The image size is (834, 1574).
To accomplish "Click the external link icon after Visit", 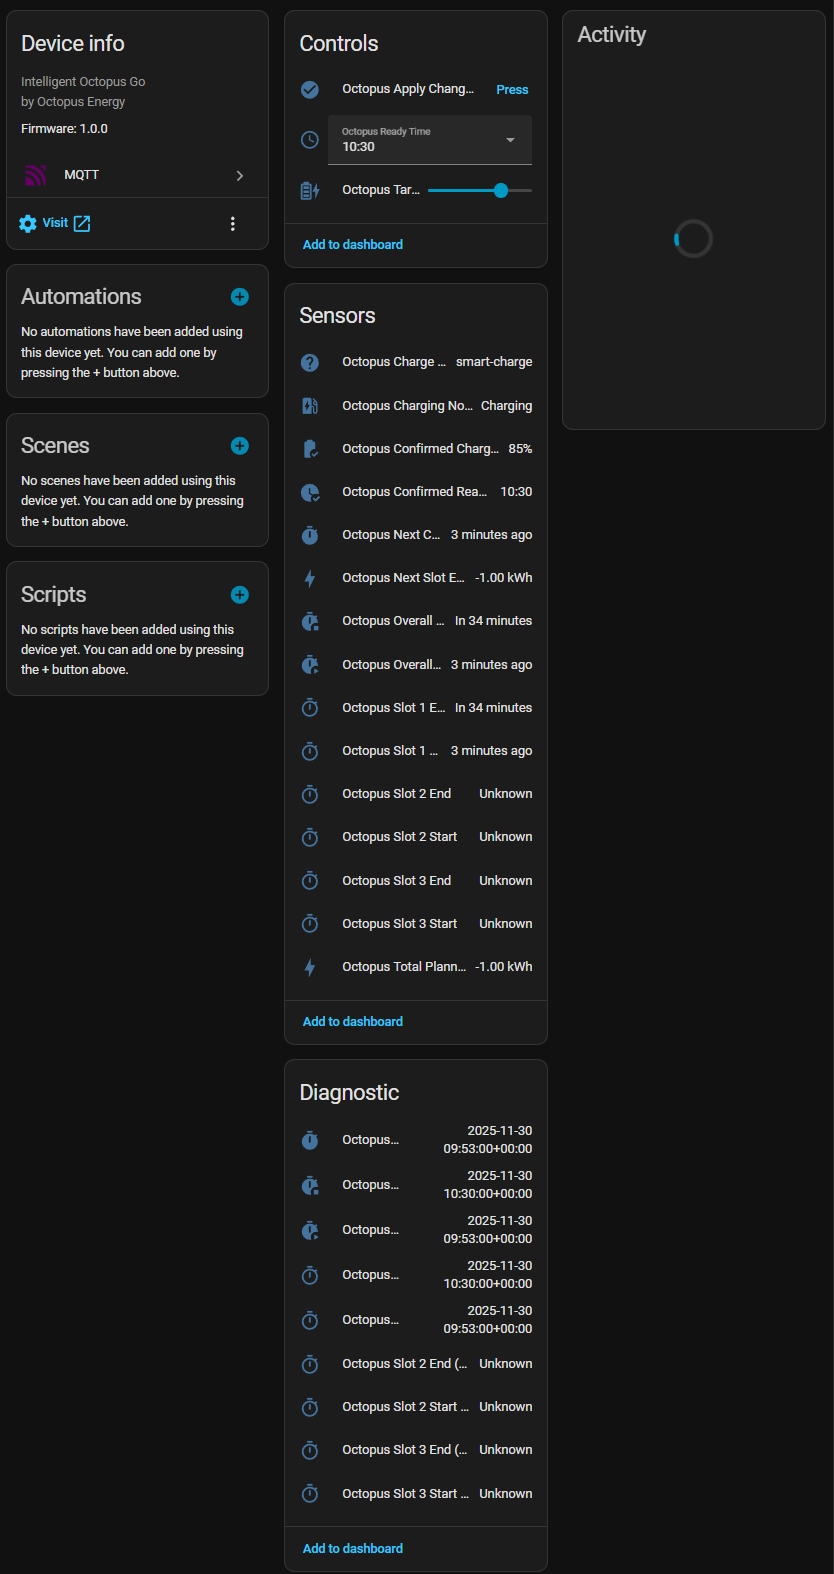I will 82,223.
